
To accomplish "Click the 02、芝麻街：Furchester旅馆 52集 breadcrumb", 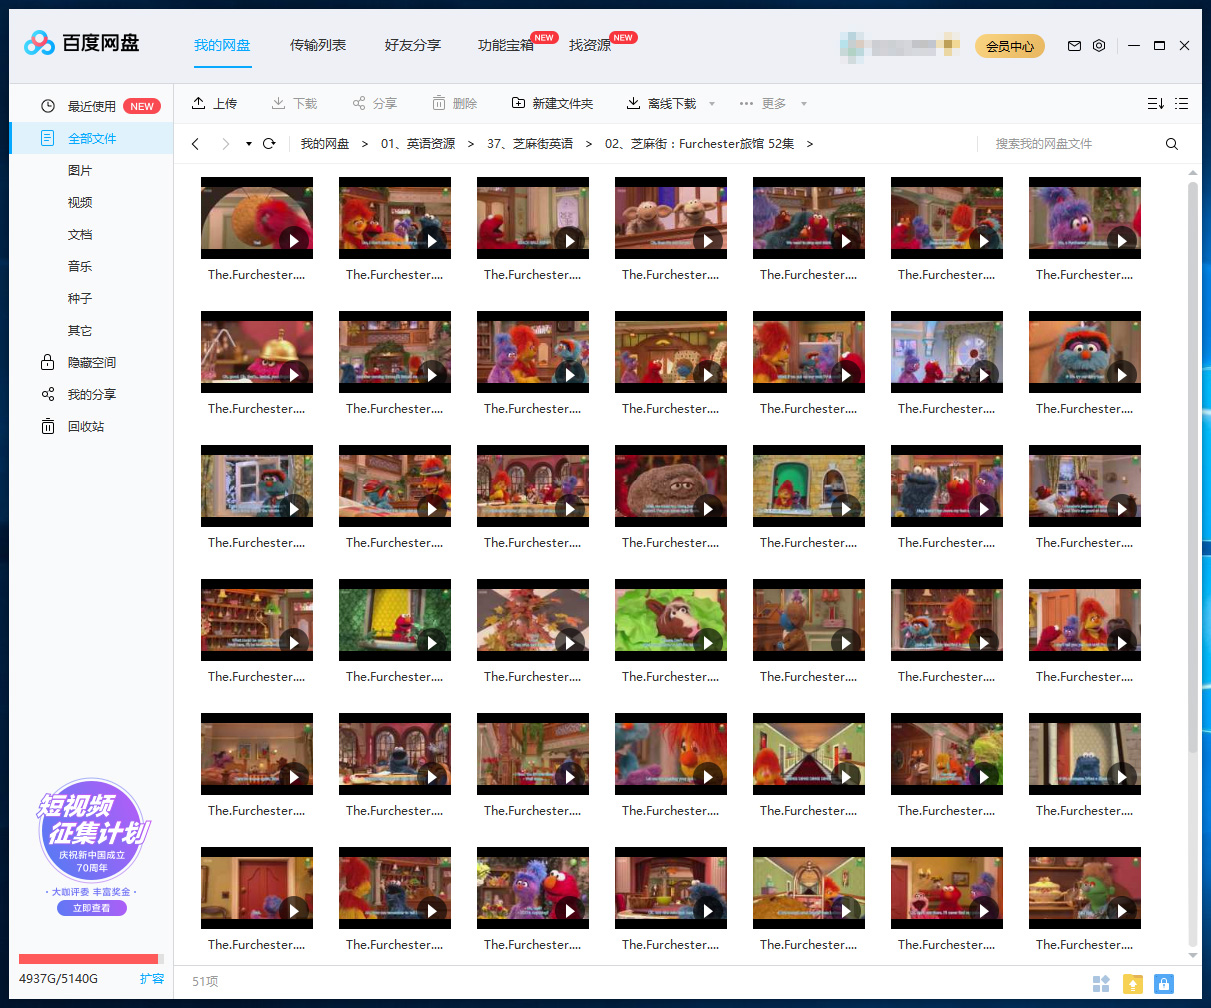I will pyautogui.click(x=700, y=144).
